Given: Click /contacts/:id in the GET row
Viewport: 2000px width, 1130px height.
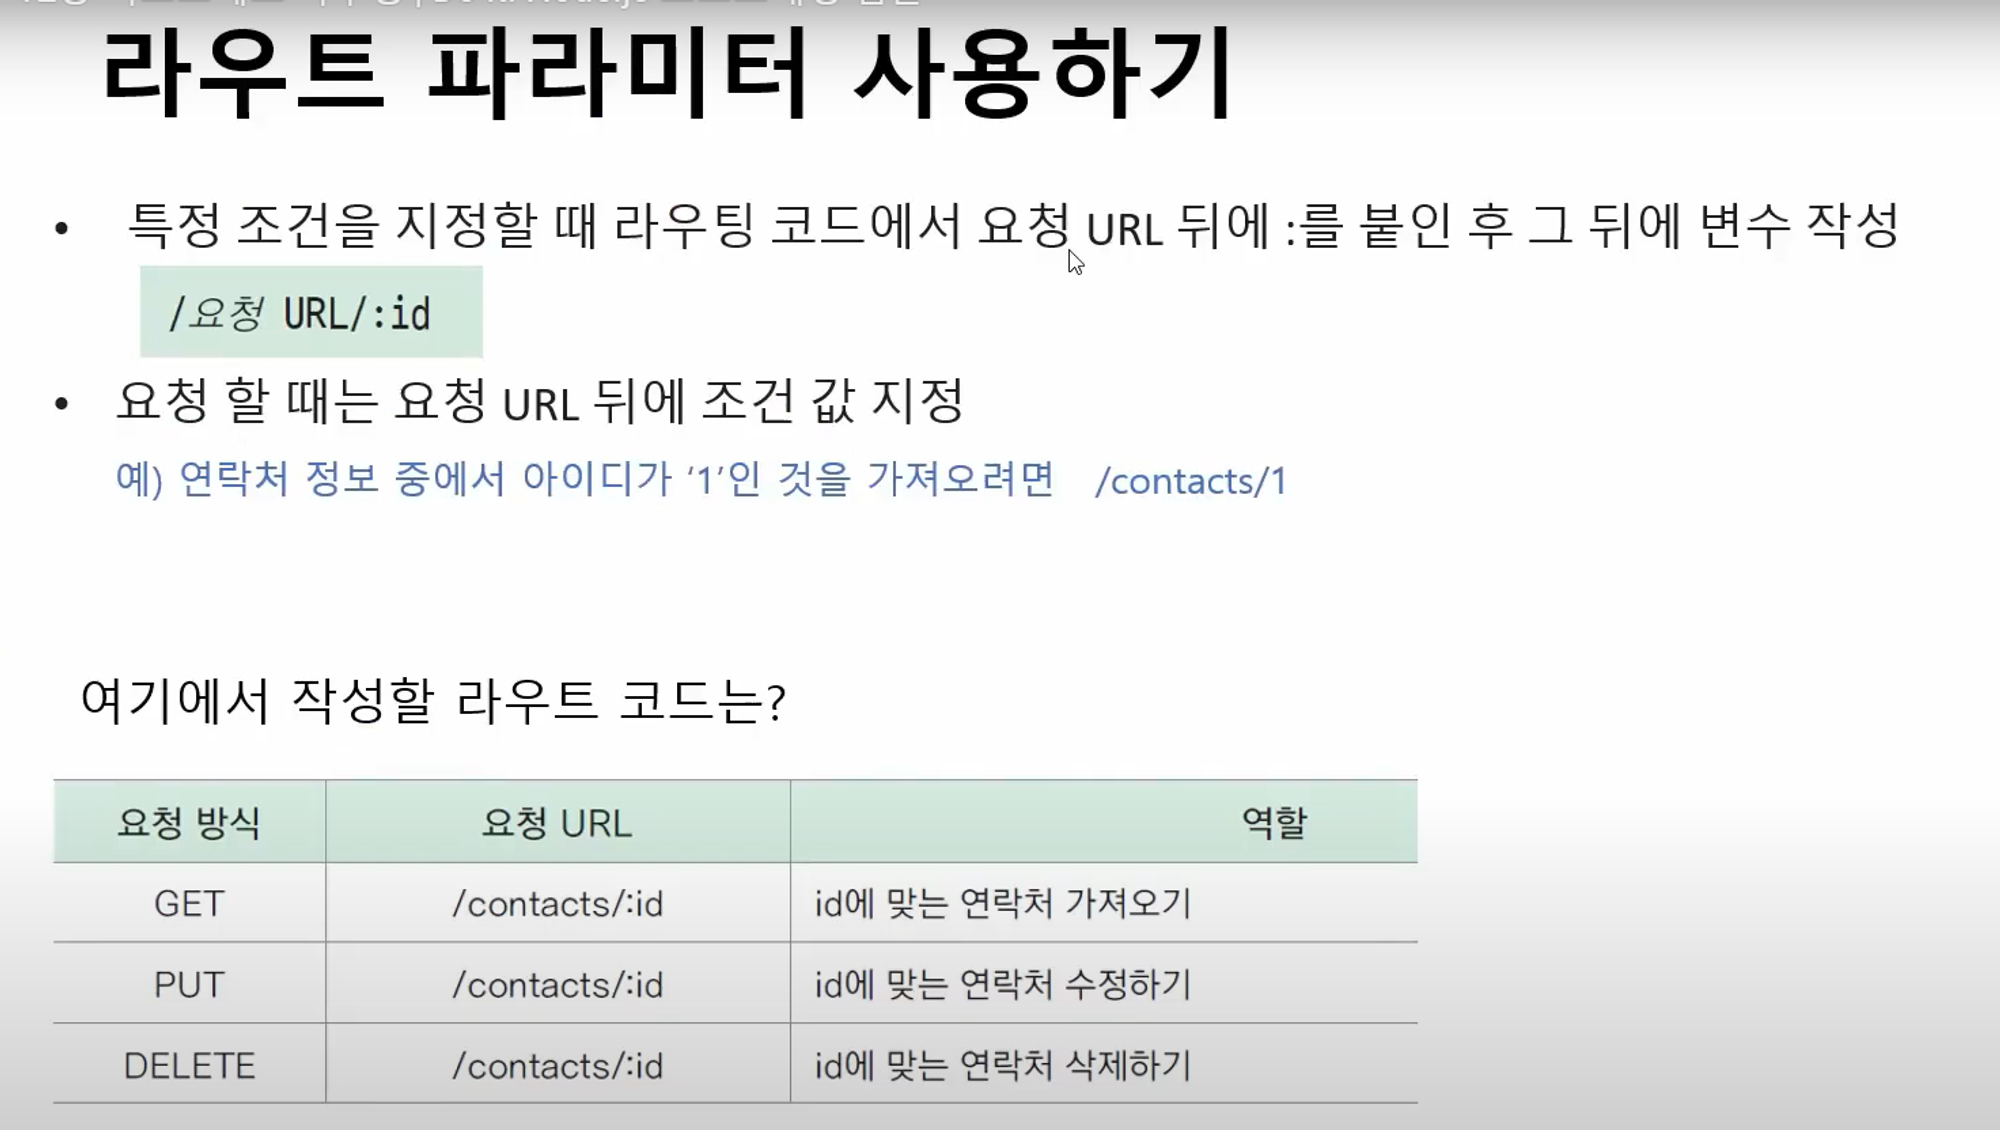Looking at the screenshot, I should [x=557, y=904].
